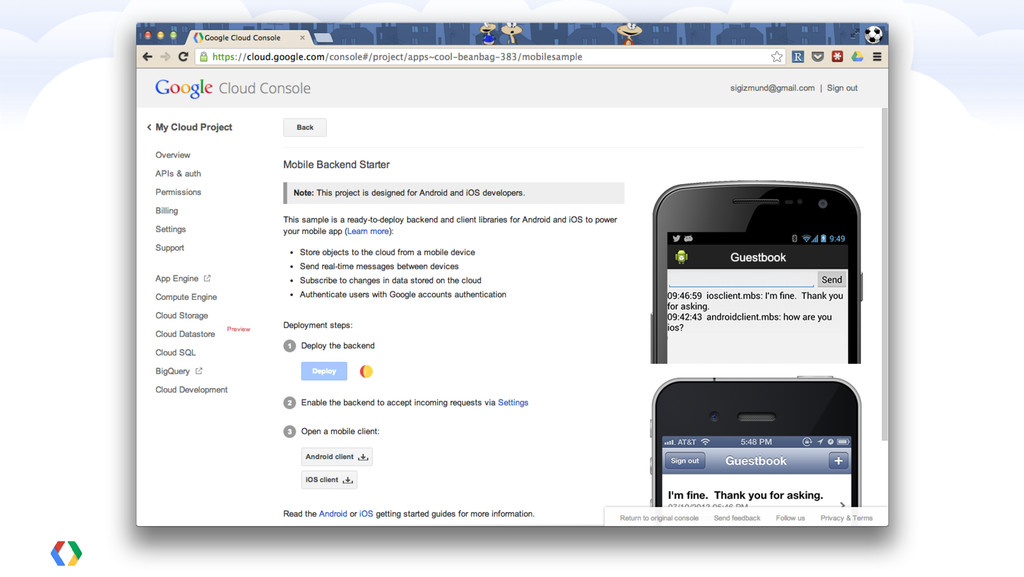
Task: Open Privacy & Terms footer link
Action: click(x=846, y=518)
